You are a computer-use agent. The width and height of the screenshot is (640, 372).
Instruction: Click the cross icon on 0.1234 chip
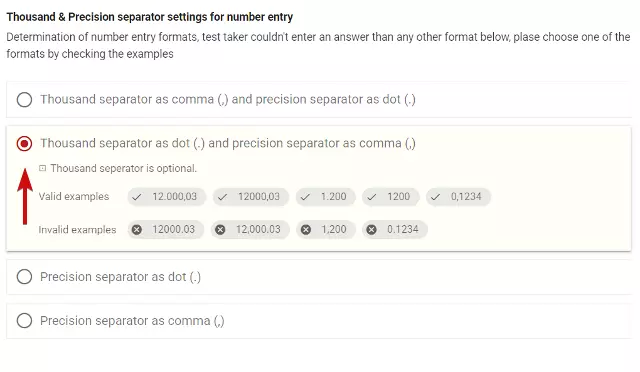click(x=371, y=230)
